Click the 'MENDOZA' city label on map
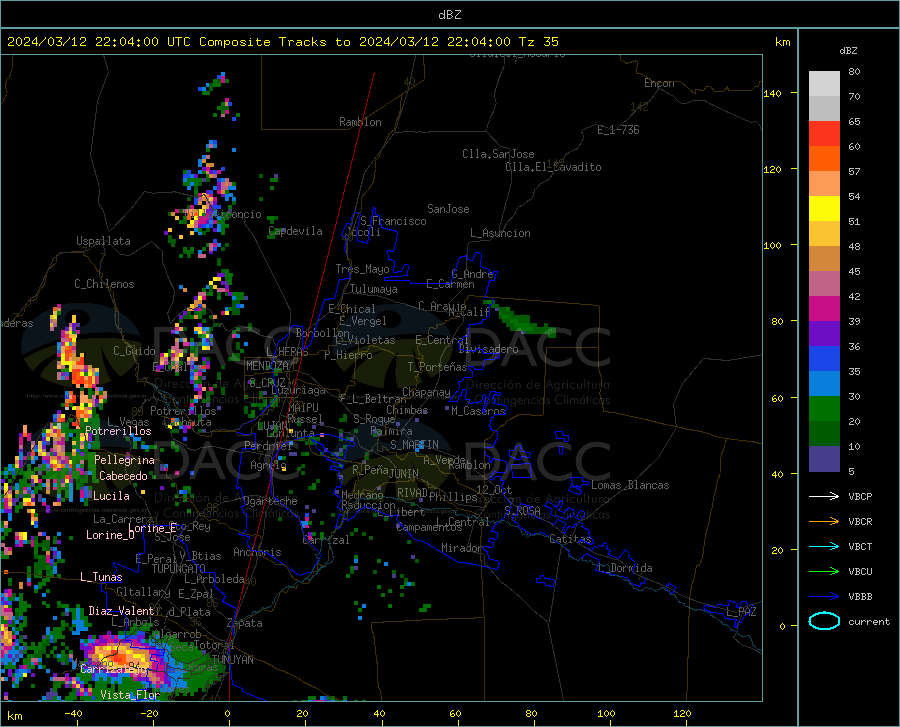 click(267, 366)
